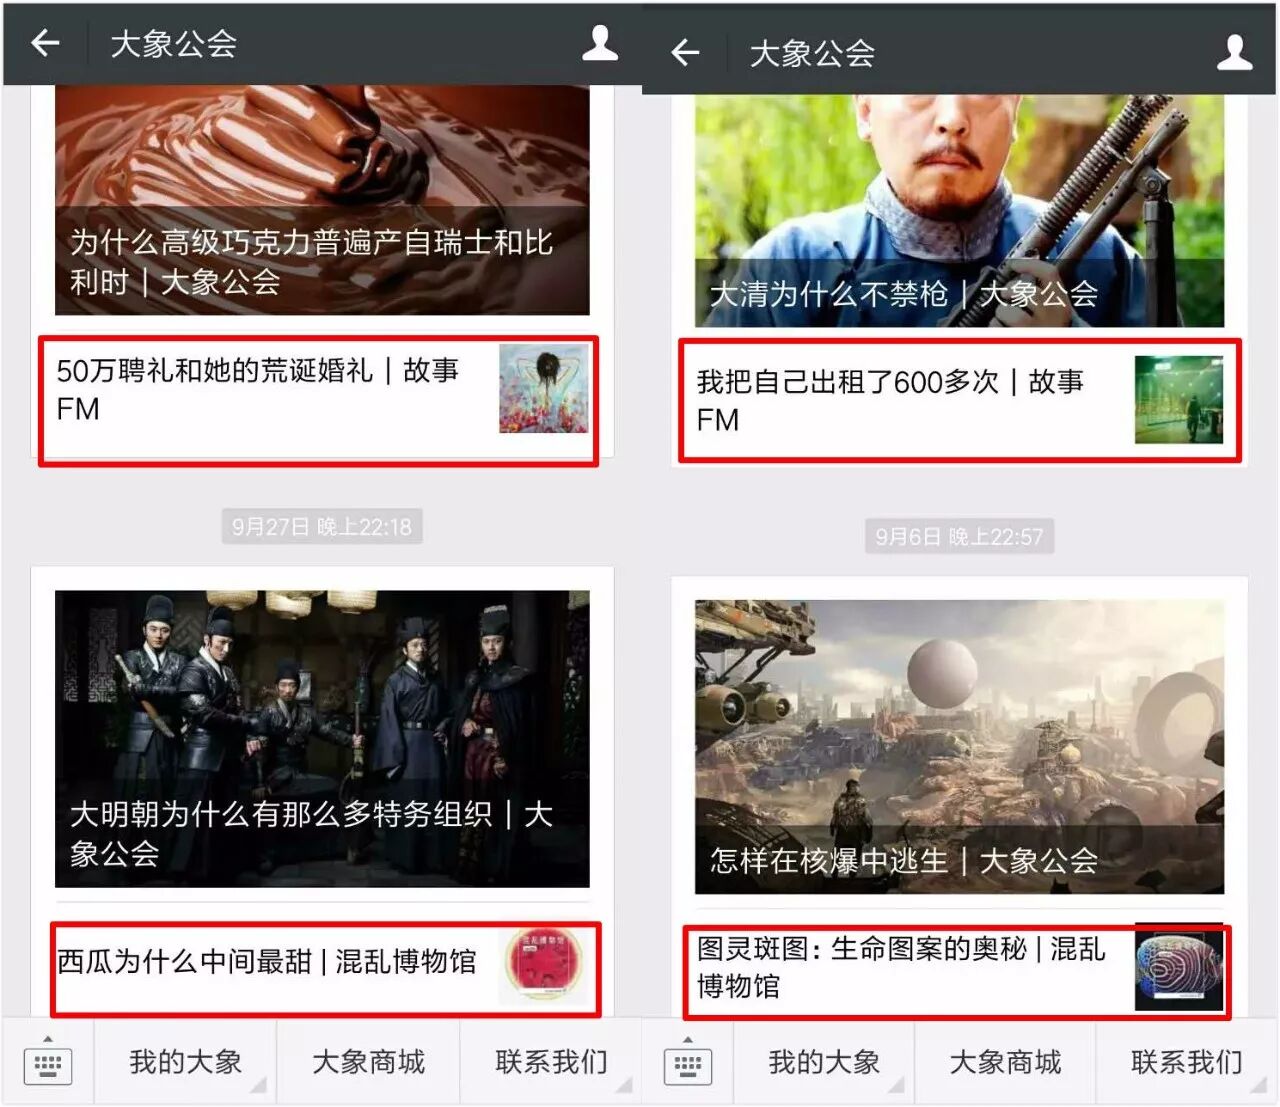Open 大清为什么不禁枪 cover article
1280x1107 pixels.
(958, 210)
